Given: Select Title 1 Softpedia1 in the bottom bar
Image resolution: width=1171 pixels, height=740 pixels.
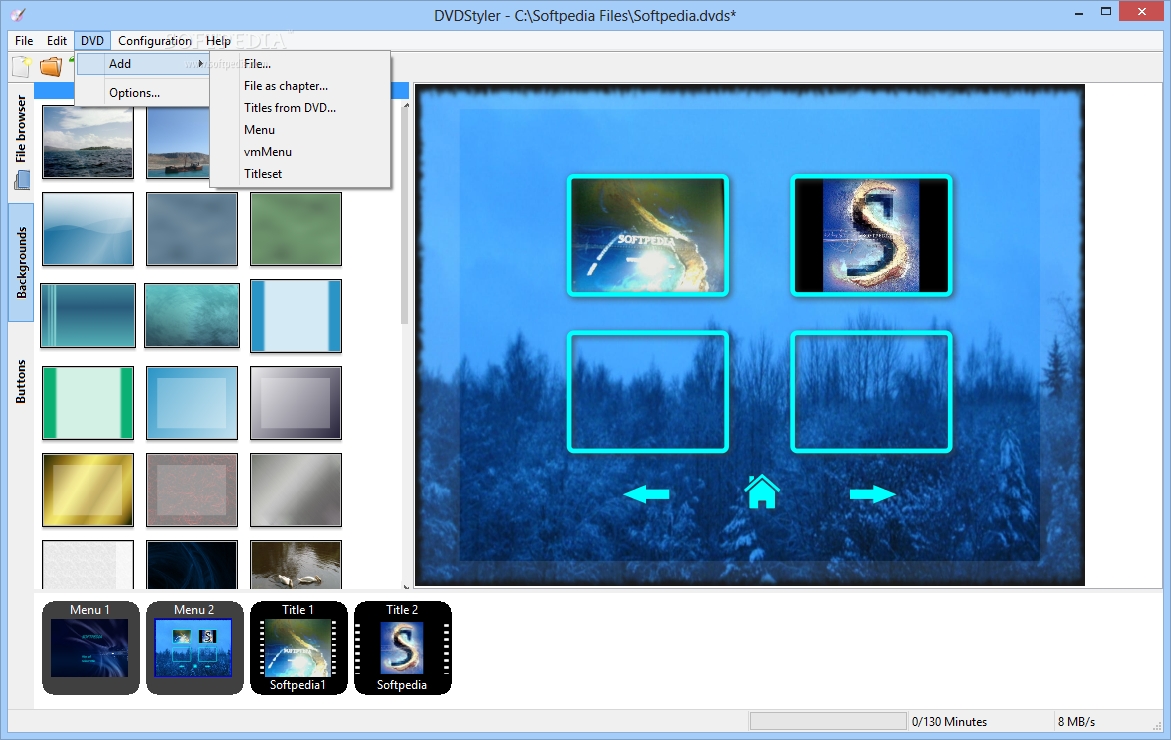Looking at the screenshot, I should 298,647.
